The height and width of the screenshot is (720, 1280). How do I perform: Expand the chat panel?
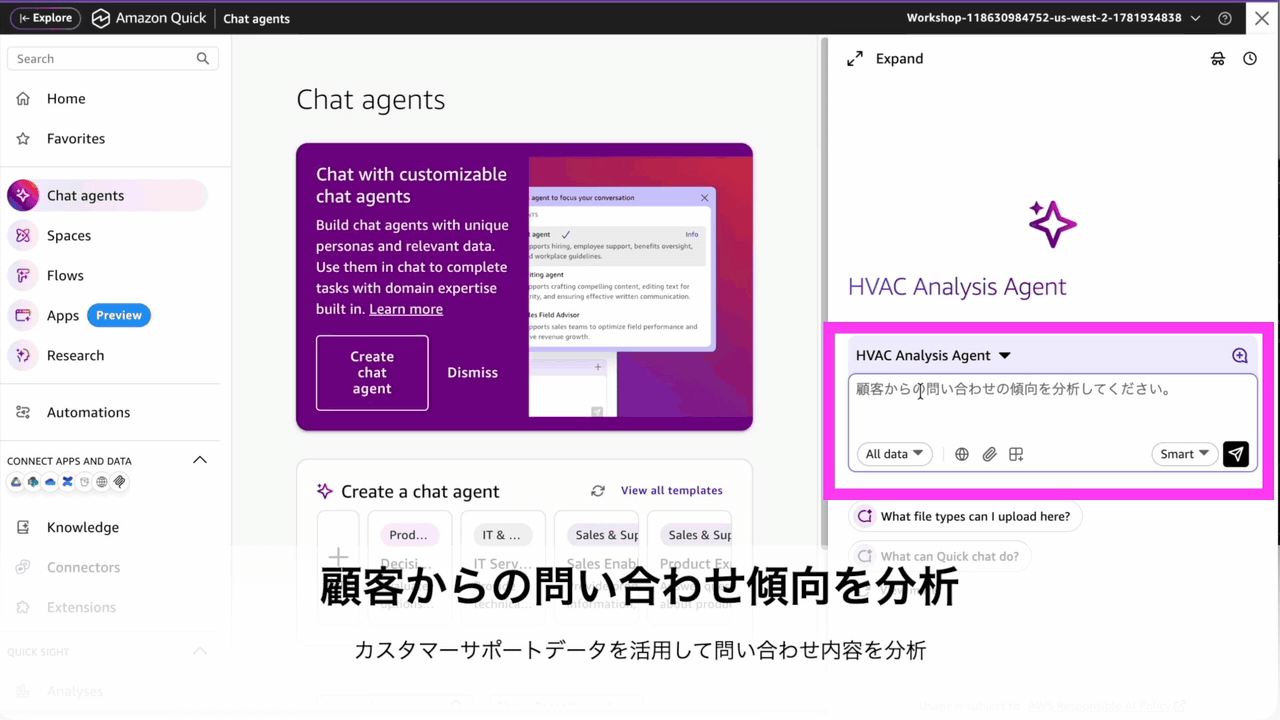point(885,59)
